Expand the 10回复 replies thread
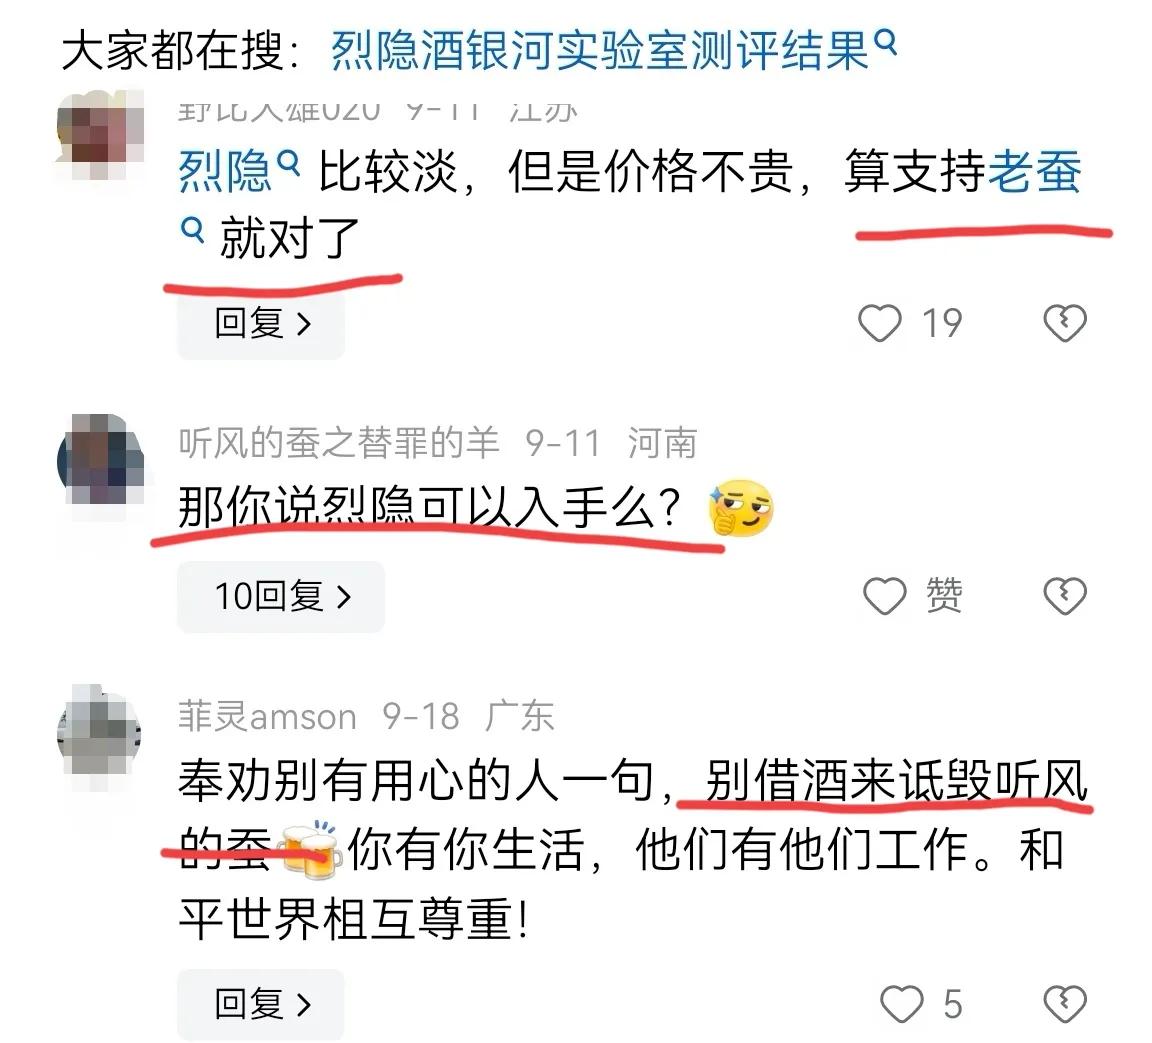Viewport: 1152px width, 1043px height. 281,596
